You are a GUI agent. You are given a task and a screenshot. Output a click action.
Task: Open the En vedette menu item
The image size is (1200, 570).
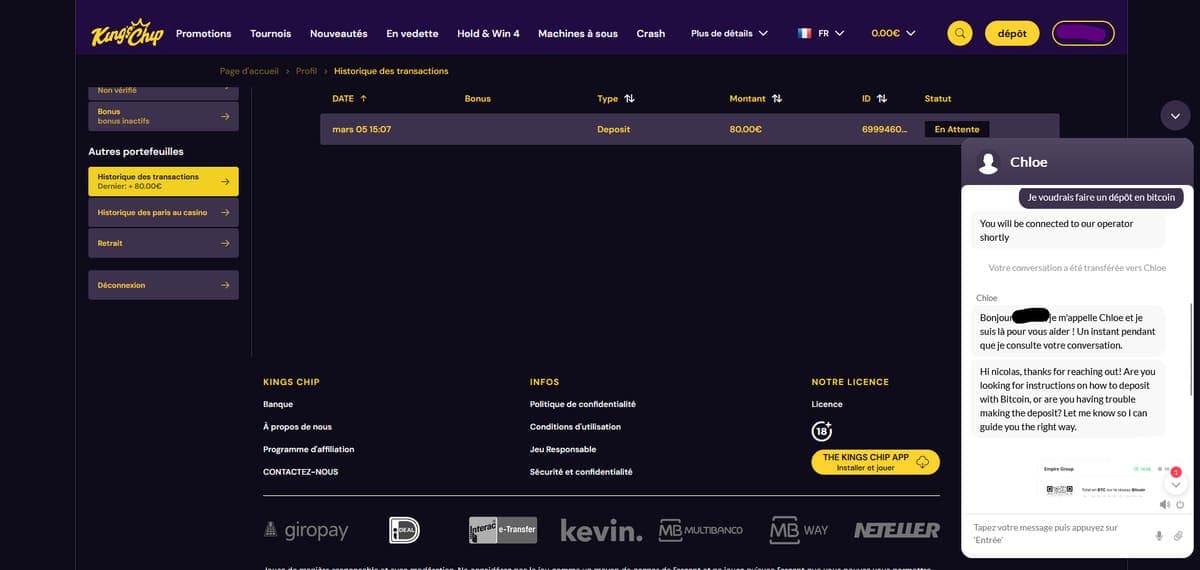point(412,33)
